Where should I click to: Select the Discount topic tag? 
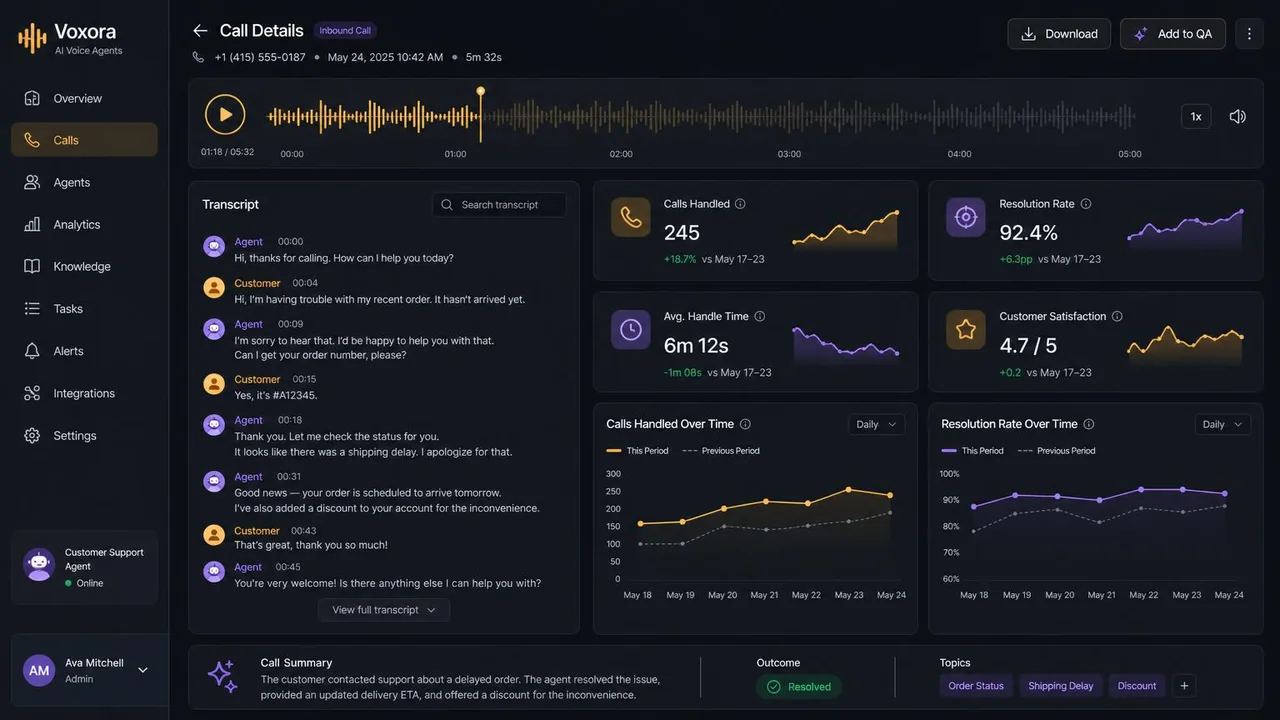[x=1137, y=686]
